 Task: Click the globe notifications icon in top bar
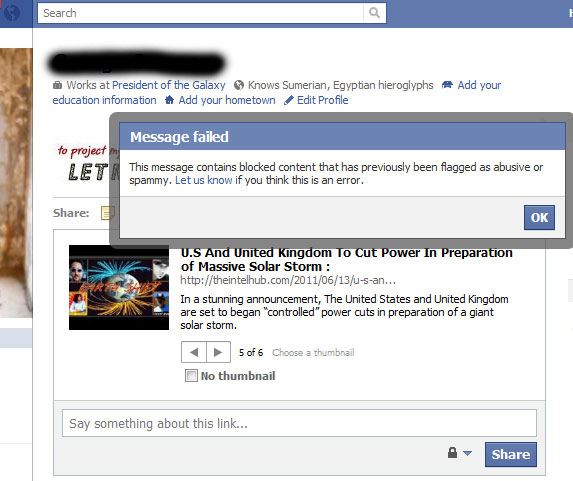point(12,13)
